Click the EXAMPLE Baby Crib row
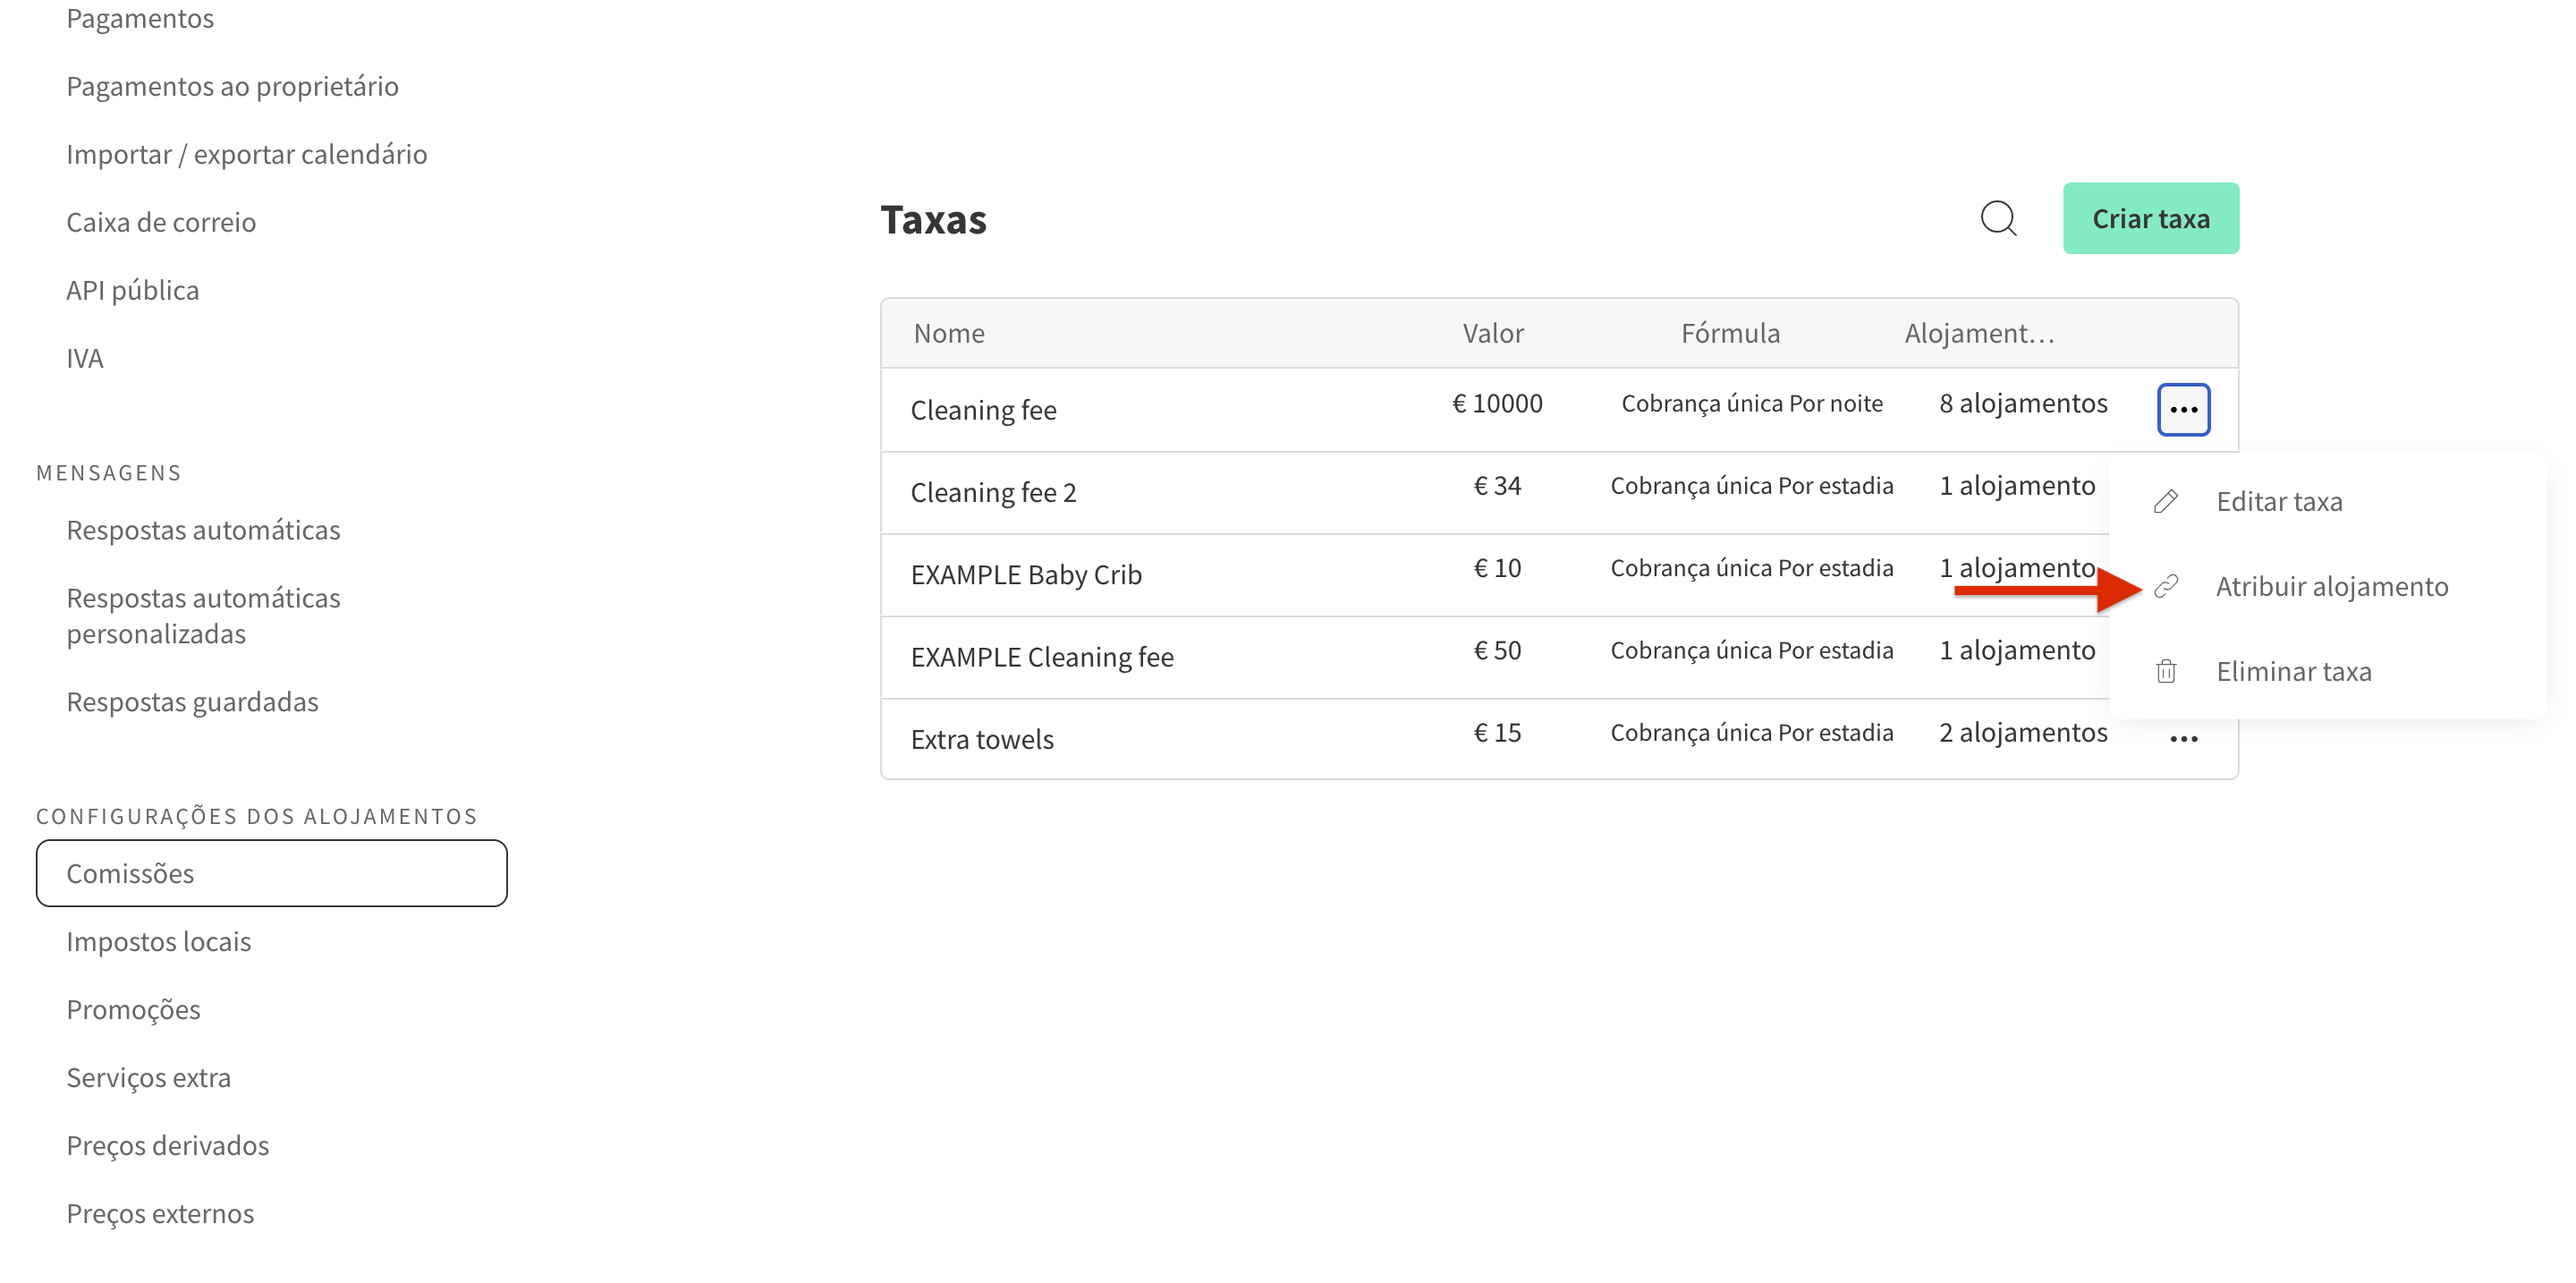 click(x=1026, y=575)
